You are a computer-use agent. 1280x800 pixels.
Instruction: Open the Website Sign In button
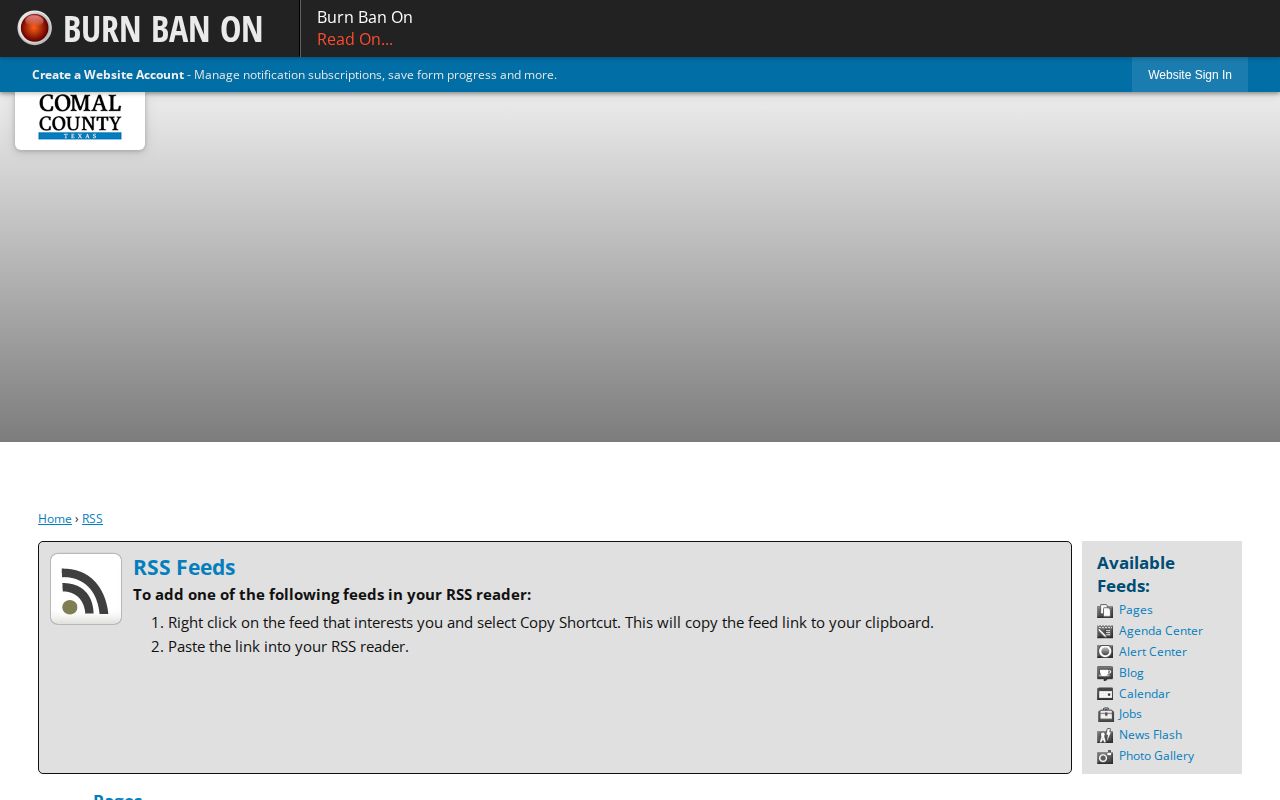point(1190,75)
